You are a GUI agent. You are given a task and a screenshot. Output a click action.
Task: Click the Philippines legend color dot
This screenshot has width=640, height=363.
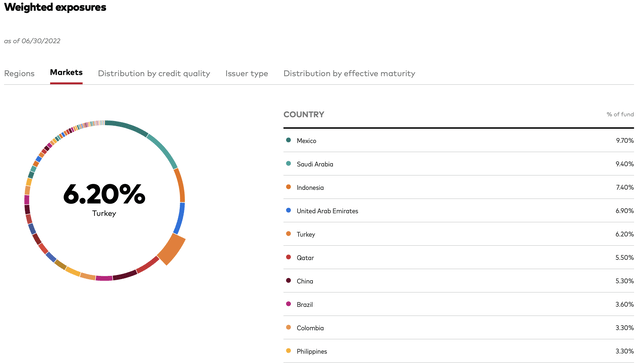click(288, 350)
